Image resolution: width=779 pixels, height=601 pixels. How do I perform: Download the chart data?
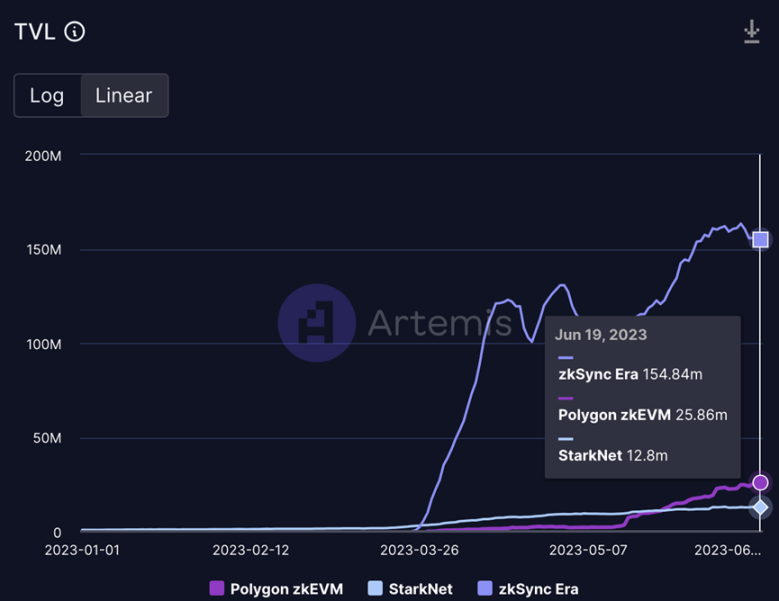point(752,32)
